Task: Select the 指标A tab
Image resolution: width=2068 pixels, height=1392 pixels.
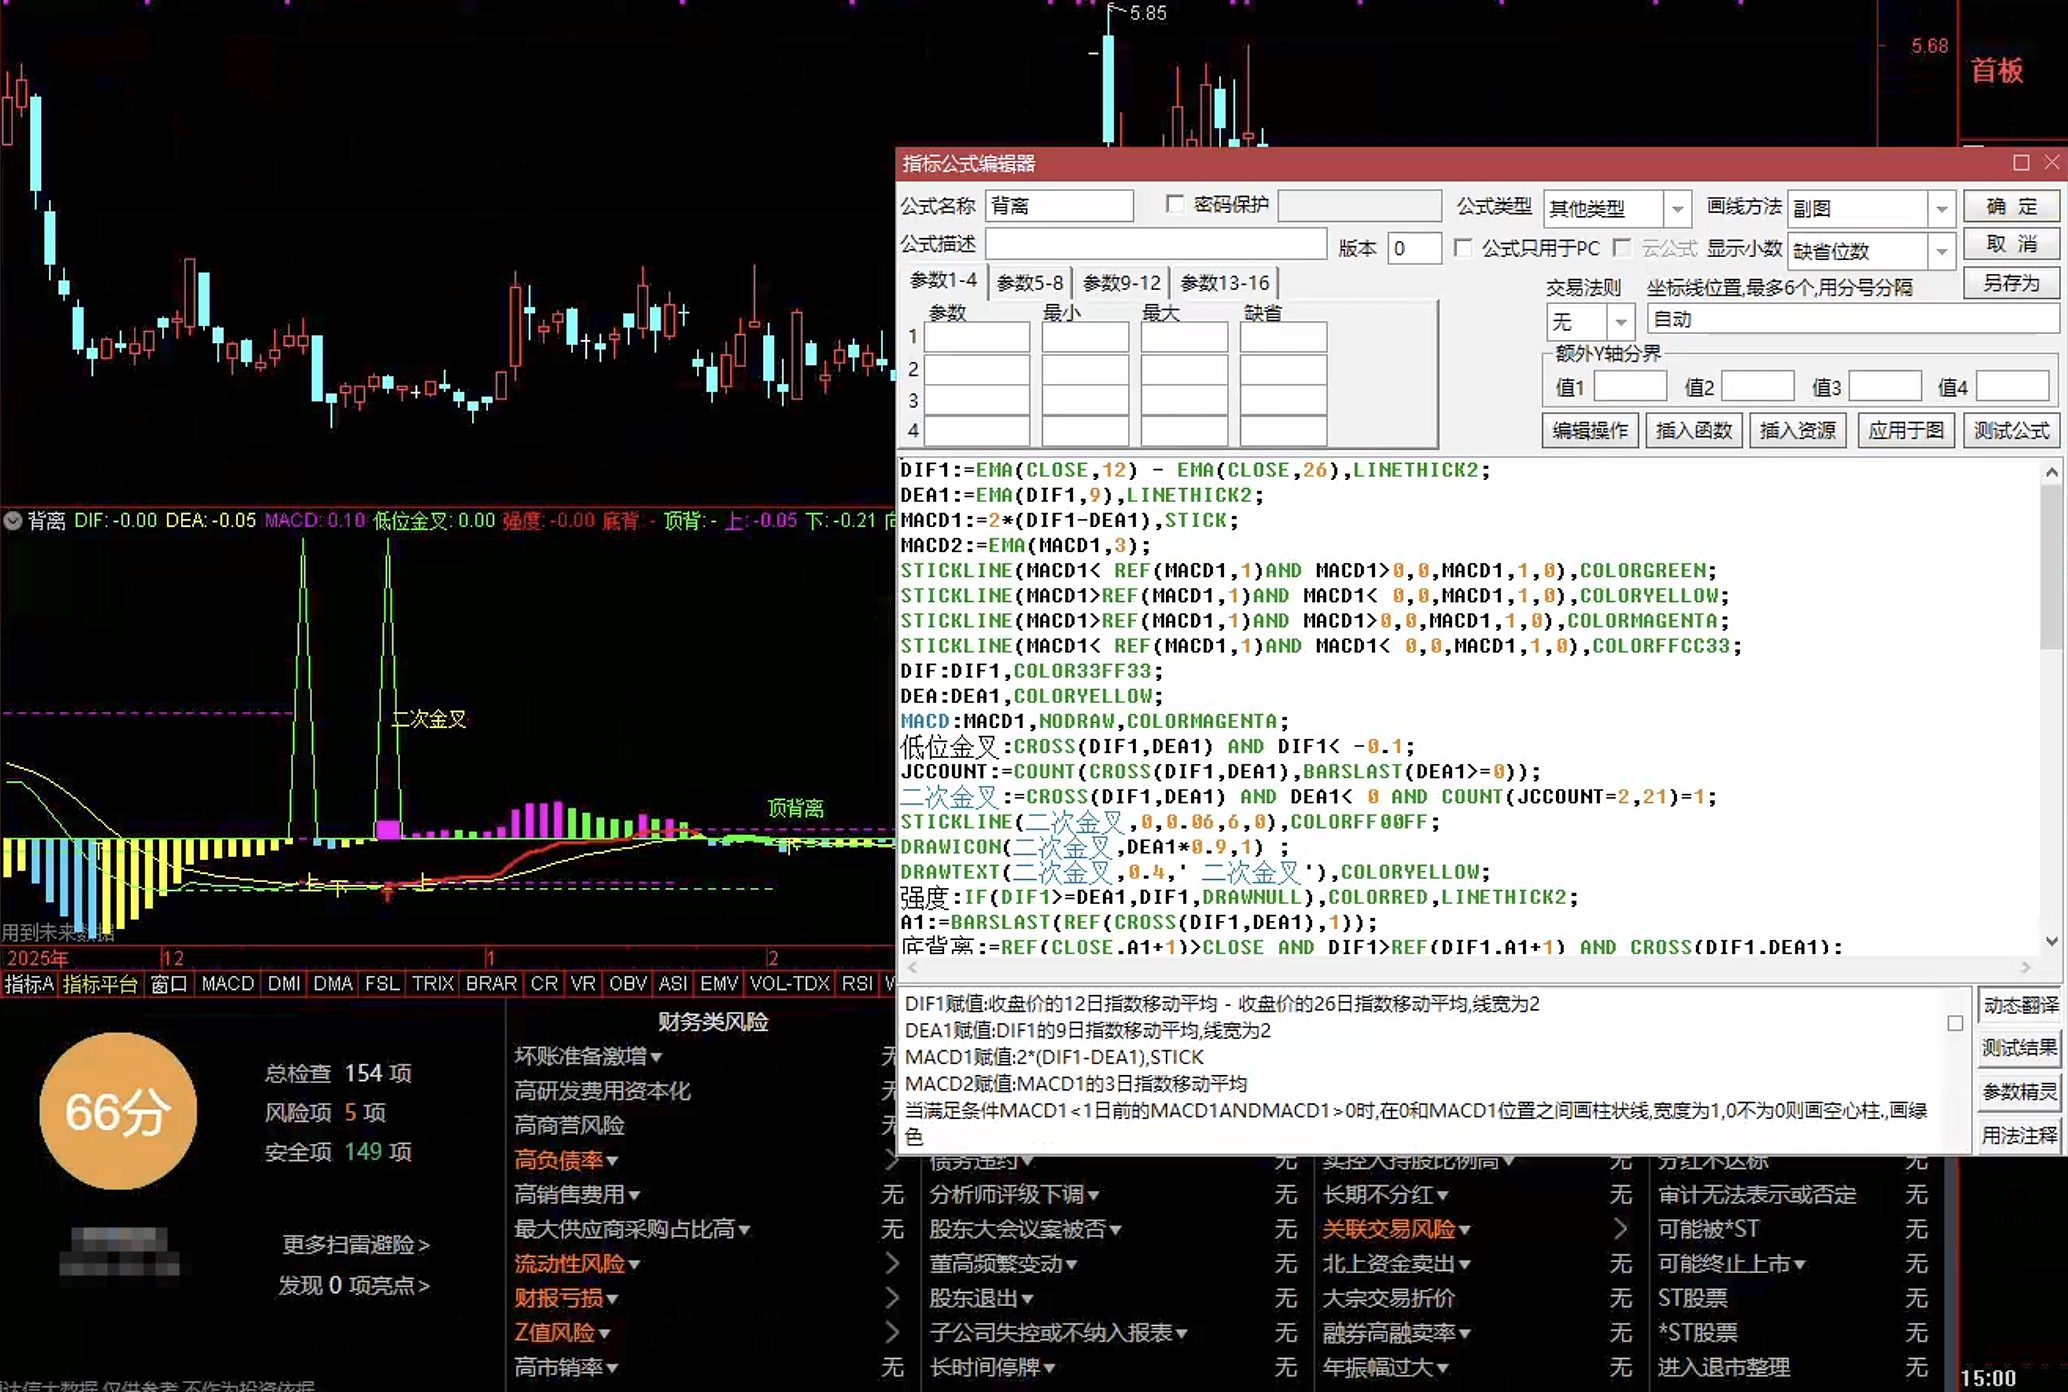Action: tap(29, 983)
